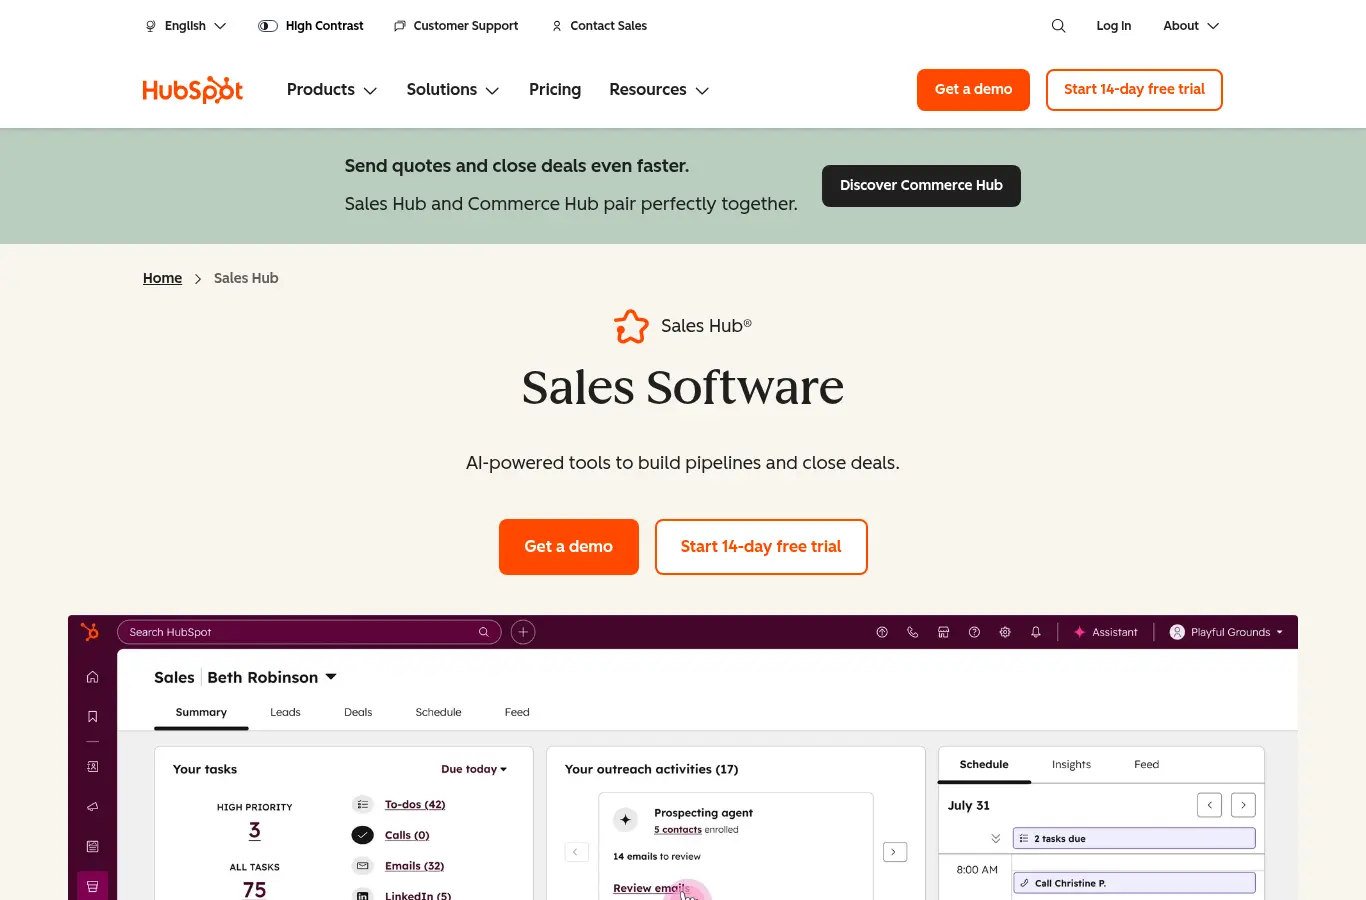Screen dimensions: 1366x900
Task: Click Start 14-day free trial in the header
Action: click(x=1134, y=90)
